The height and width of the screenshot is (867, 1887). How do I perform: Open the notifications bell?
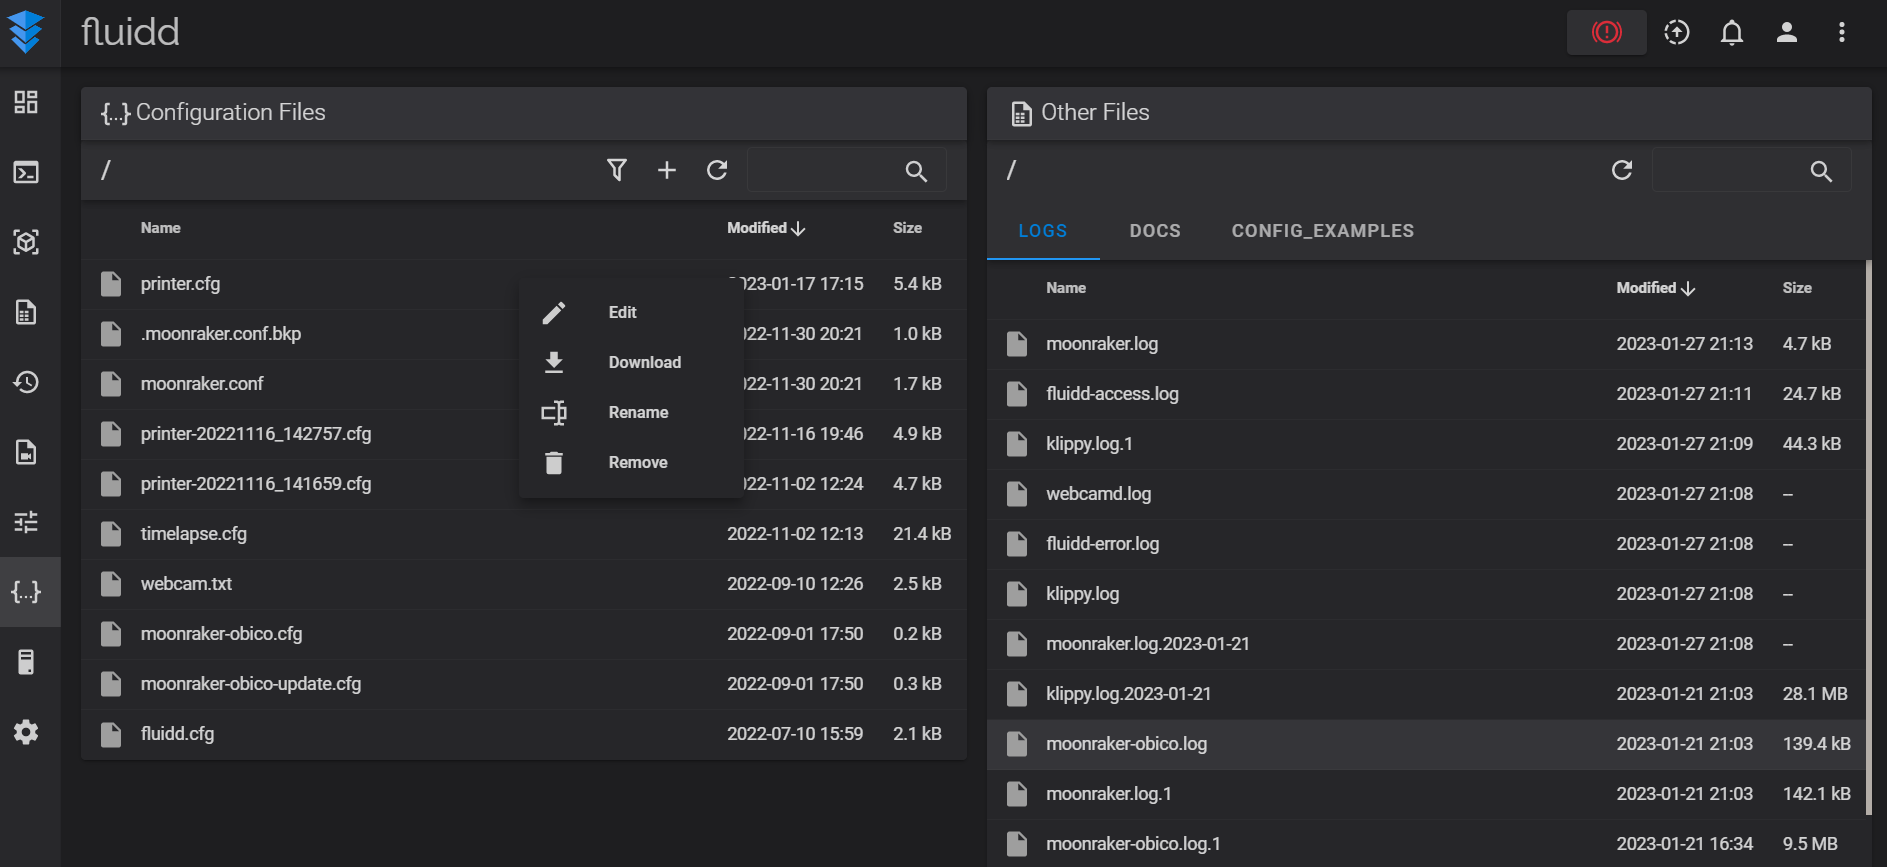1732,32
